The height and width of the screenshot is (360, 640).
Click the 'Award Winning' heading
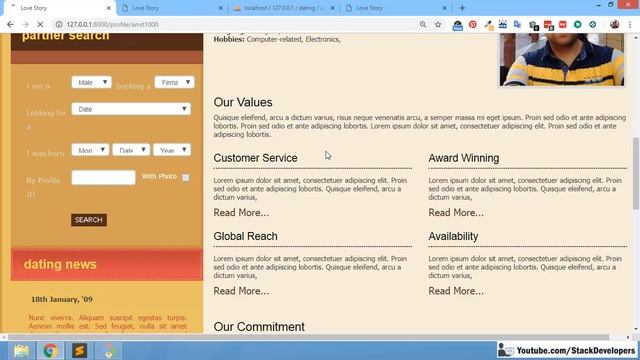(x=464, y=158)
